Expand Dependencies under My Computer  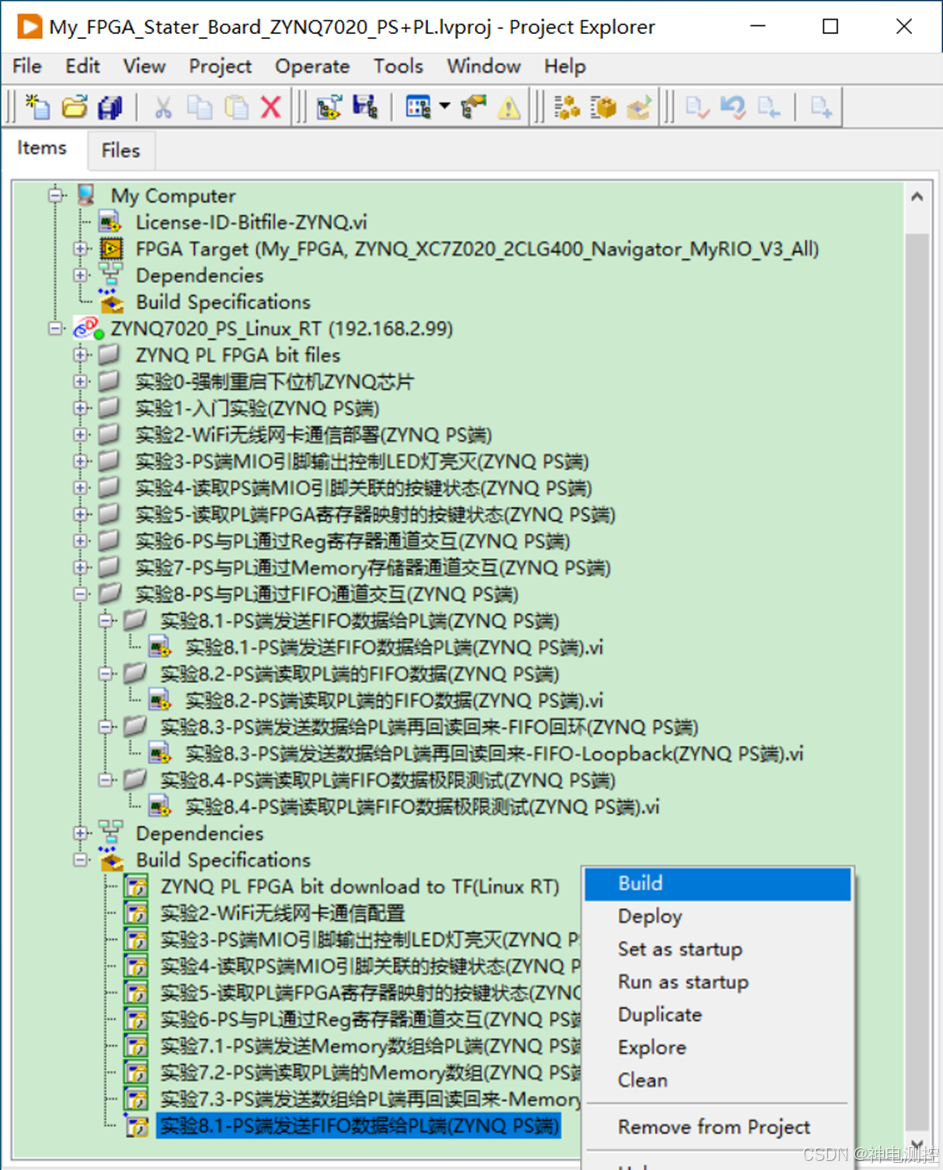point(81,275)
